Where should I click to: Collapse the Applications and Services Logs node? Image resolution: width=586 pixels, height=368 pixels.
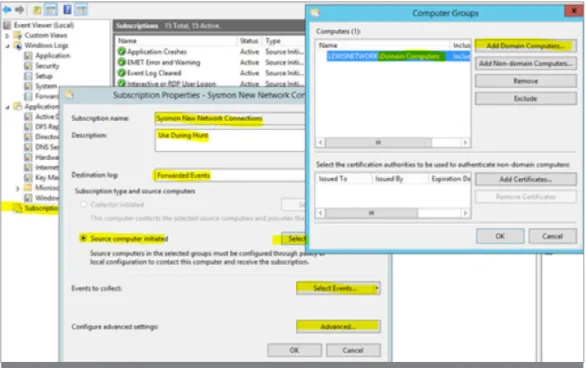(x=7, y=107)
